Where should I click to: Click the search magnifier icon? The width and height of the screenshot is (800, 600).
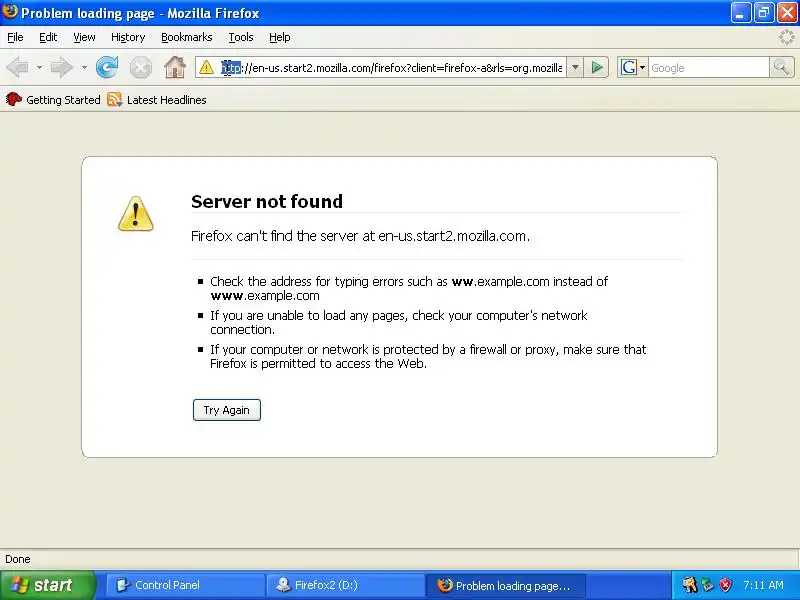click(781, 67)
